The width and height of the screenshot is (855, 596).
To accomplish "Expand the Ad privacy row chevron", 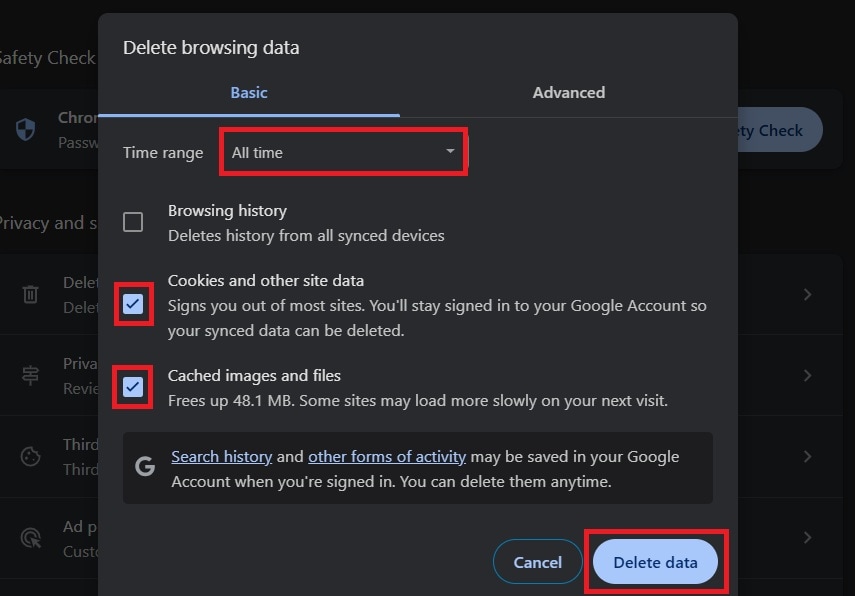I will point(808,538).
